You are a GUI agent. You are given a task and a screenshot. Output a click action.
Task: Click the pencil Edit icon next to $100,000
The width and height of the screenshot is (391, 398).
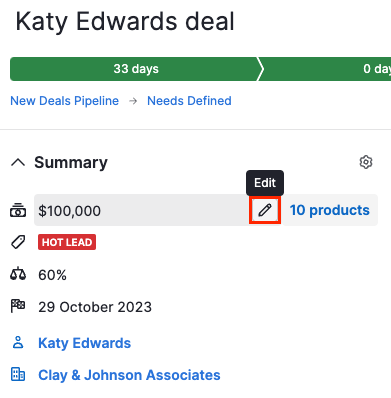tap(265, 210)
